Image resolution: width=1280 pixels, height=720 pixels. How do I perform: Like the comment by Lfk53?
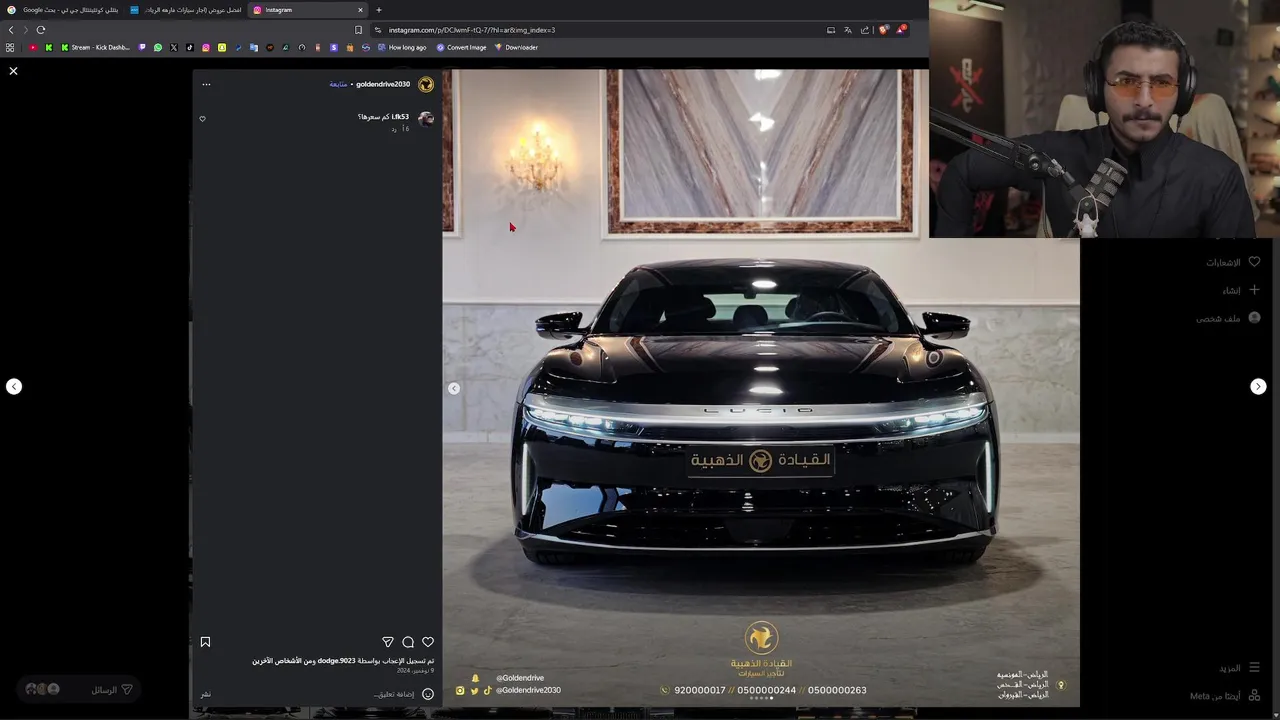click(x=202, y=119)
